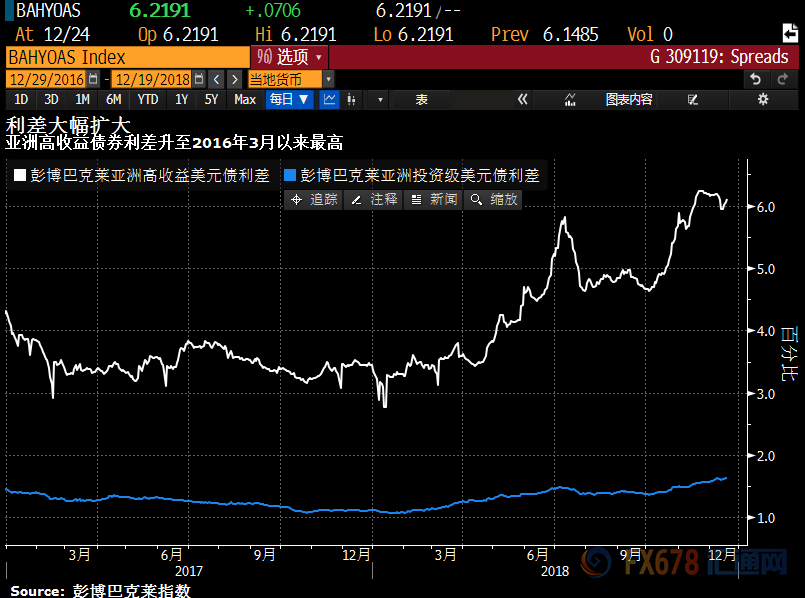Click the 5.0 y-axis label
This screenshot has width=805, height=598.
[x=766, y=269]
